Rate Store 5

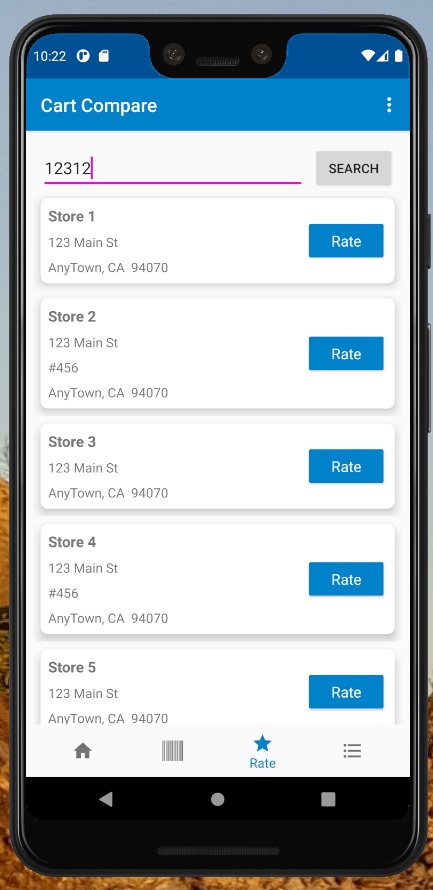tap(346, 691)
